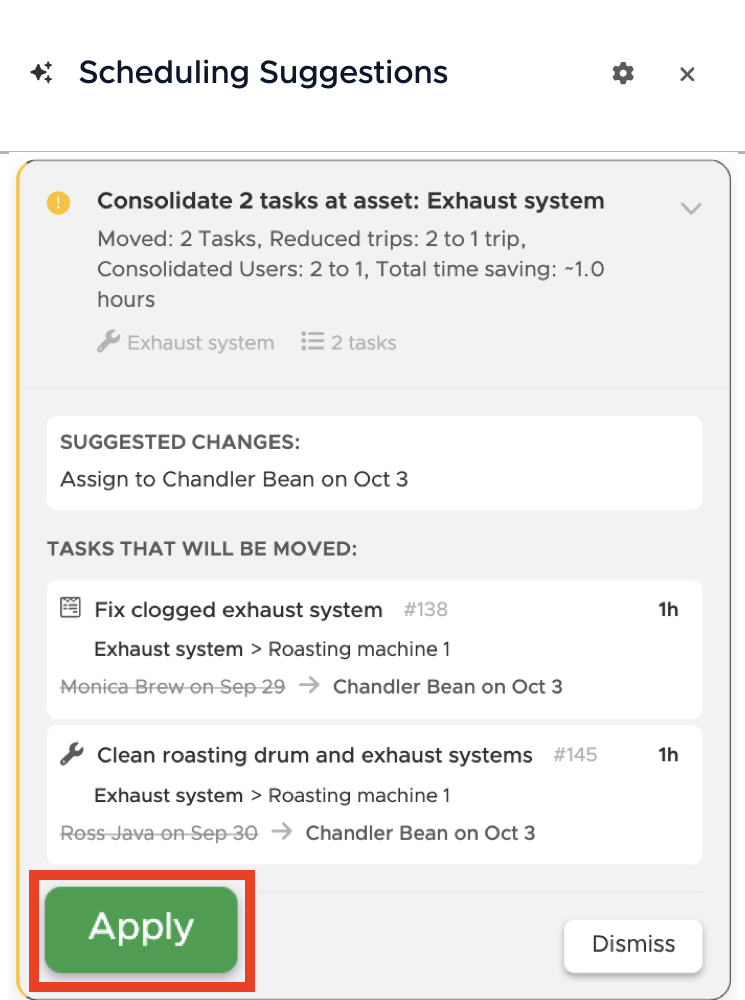
Task: Click the task list icon next to 2 tasks
Action: tap(313, 341)
